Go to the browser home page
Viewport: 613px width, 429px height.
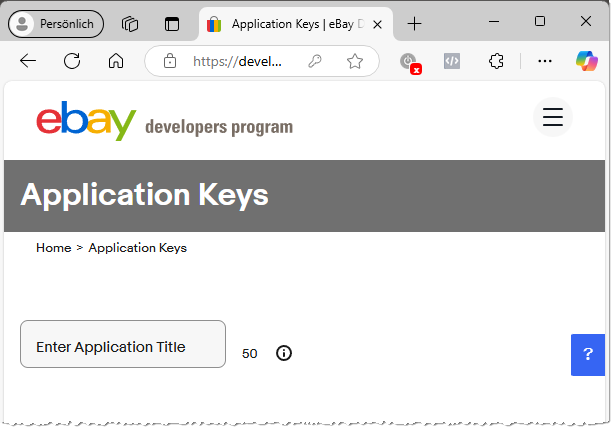point(116,61)
